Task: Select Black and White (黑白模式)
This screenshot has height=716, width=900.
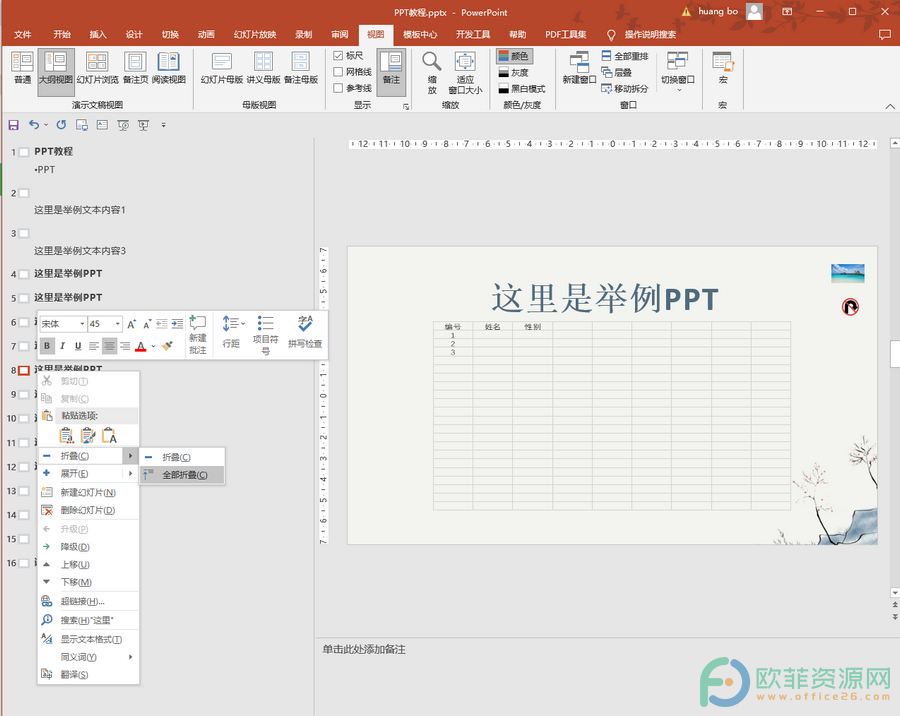Action: (521, 88)
